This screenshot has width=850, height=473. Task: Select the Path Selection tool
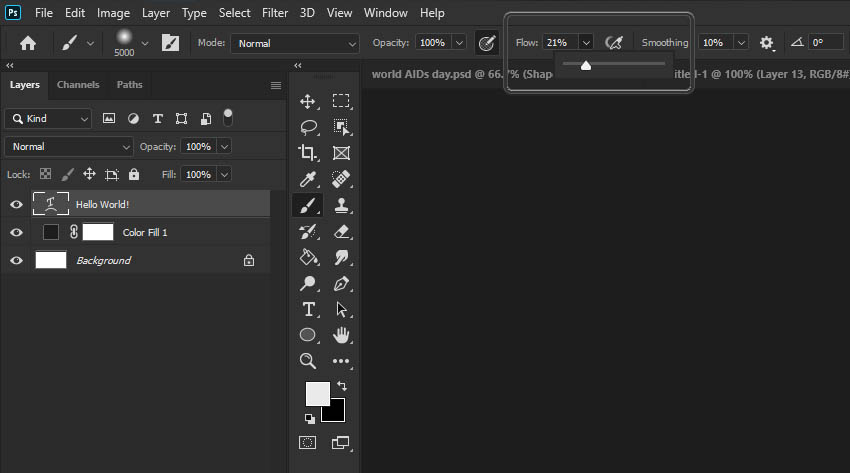pos(341,309)
